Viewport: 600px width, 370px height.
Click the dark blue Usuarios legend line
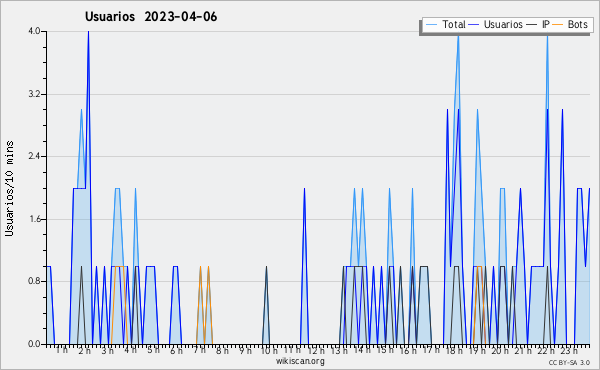474,25
